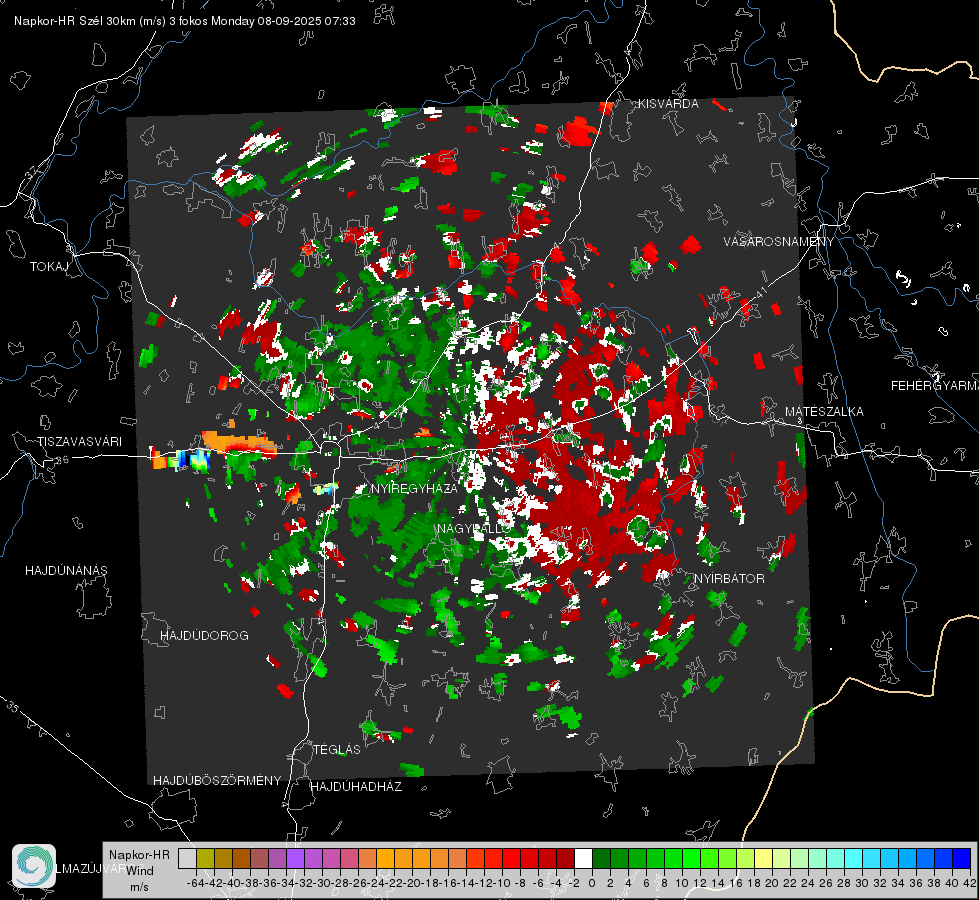Click the light gray swatch starting the wind legend
Image resolution: width=979 pixels, height=900 pixels.
click(187, 859)
